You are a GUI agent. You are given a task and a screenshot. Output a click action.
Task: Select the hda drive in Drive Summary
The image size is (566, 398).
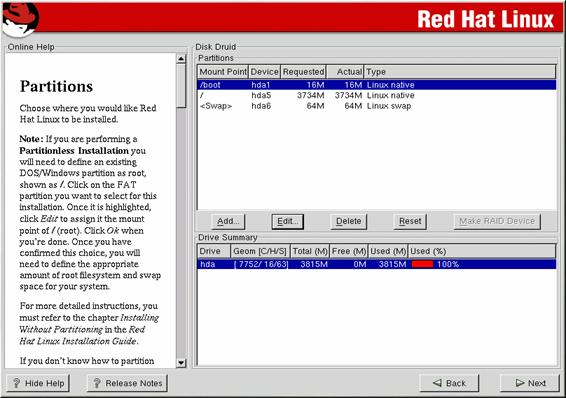coord(377,264)
